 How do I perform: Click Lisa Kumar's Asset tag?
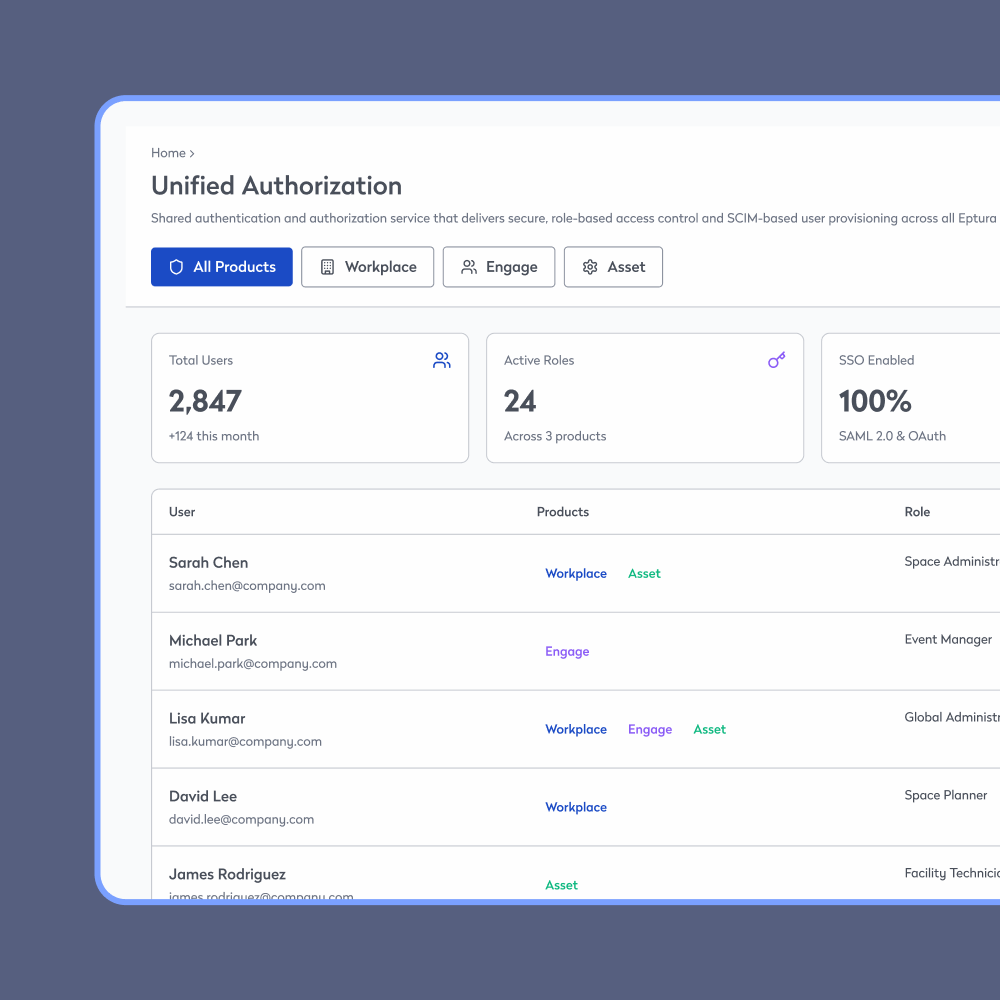coord(709,730)
